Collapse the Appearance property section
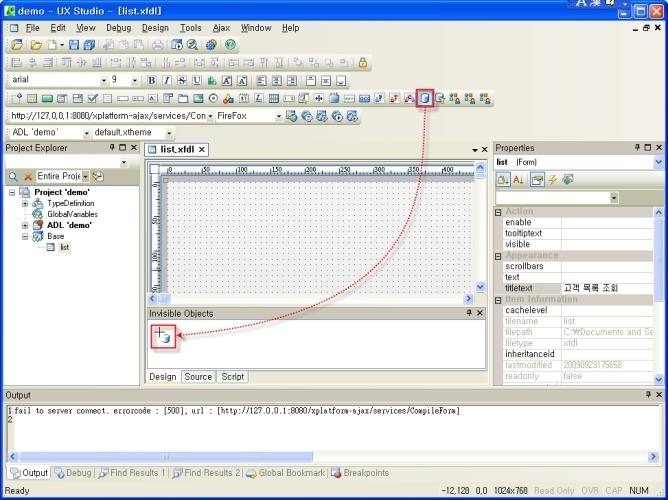 (x=498, y=256)
